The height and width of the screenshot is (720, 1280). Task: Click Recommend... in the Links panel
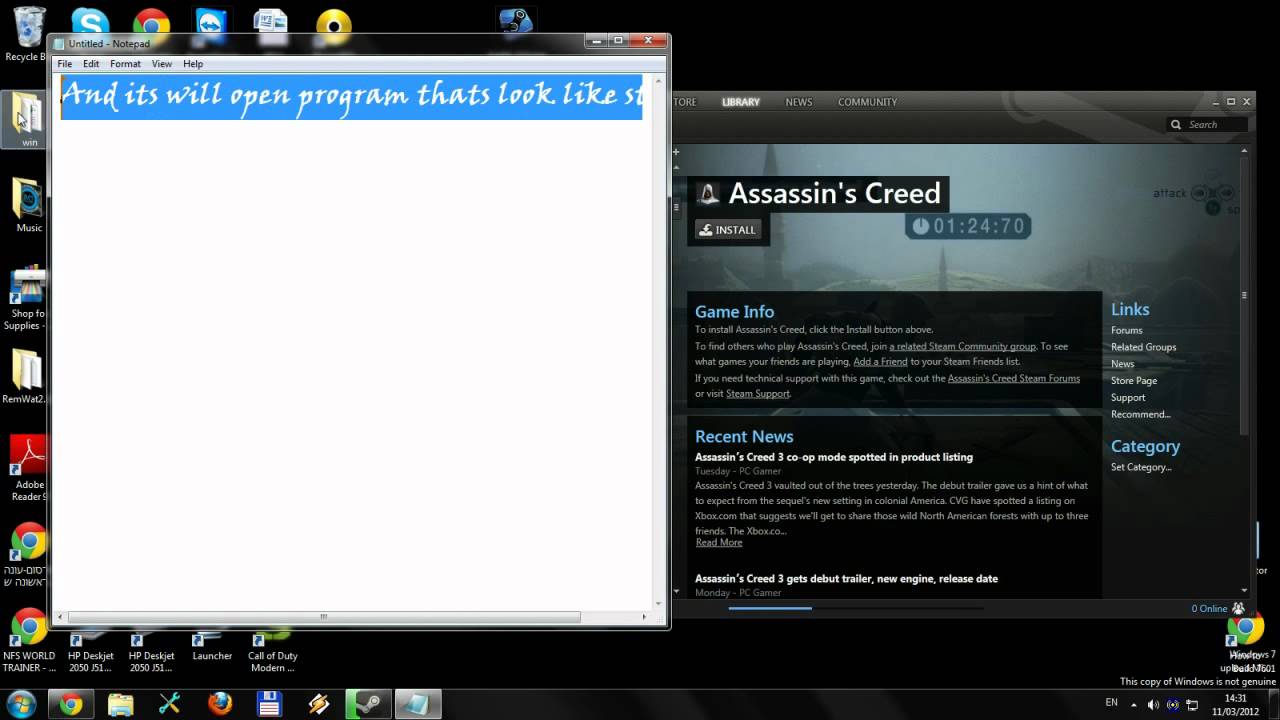pyautogui.click(x=1140, y=414)
